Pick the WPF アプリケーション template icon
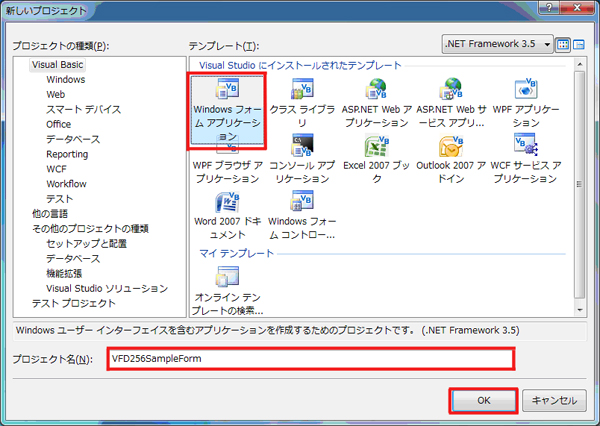 point(526,89)
